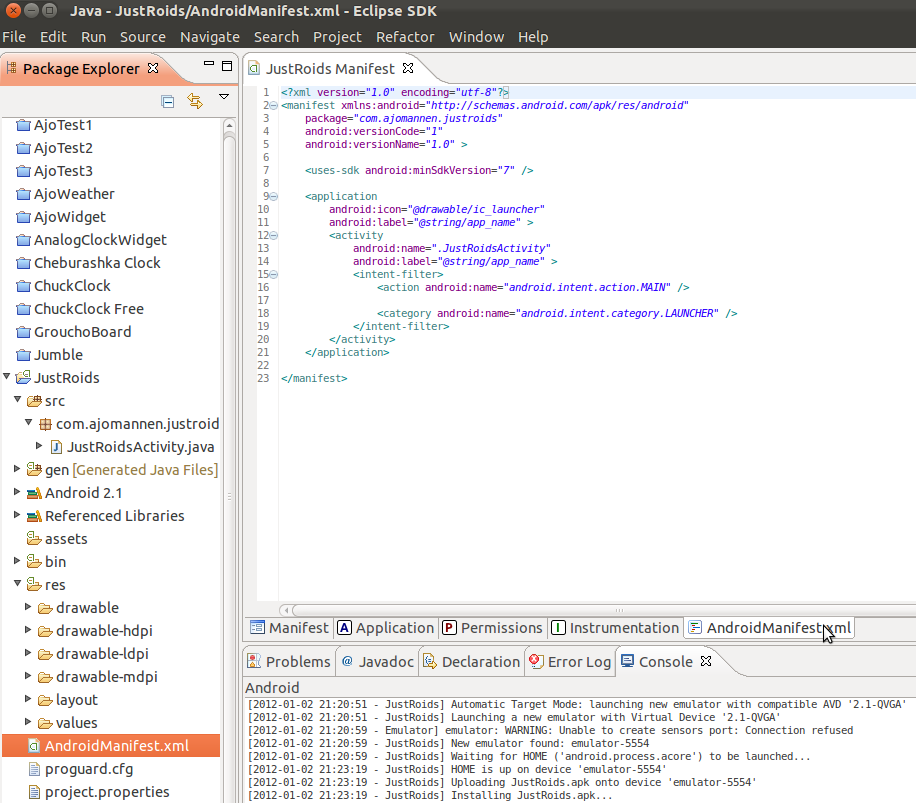This screenshot has width=916, height=803.
Task: Click the Error Log view icon
Action: click(x=536, y=661)
